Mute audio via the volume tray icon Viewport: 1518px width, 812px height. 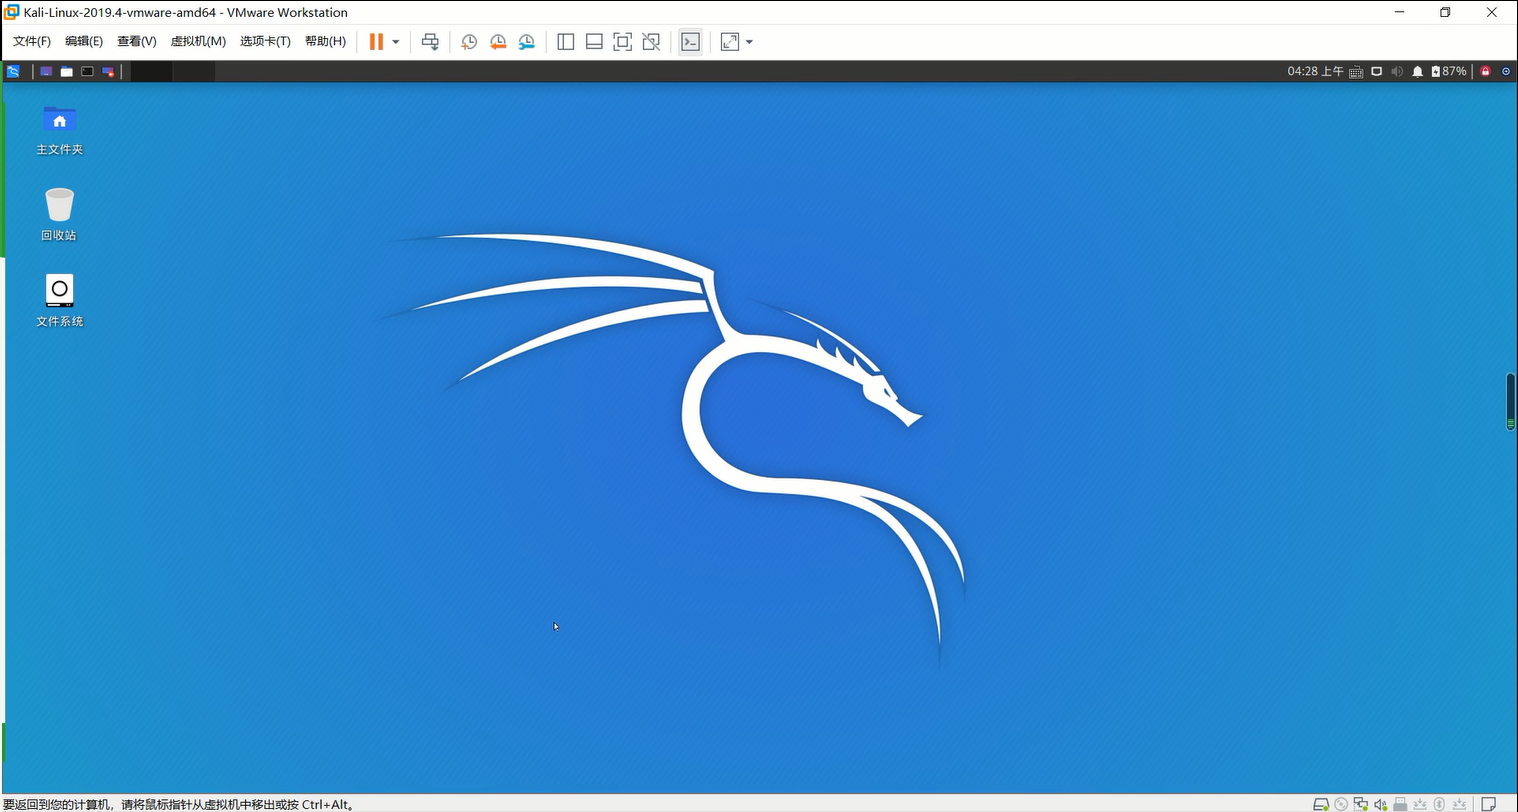tap(1397, 71)
